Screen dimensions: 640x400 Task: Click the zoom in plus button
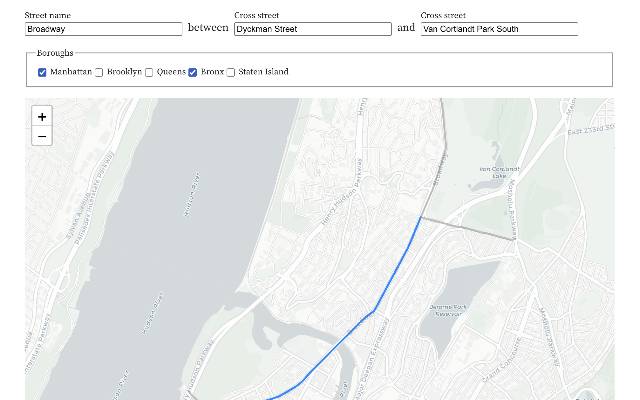[x=42, y=117]
